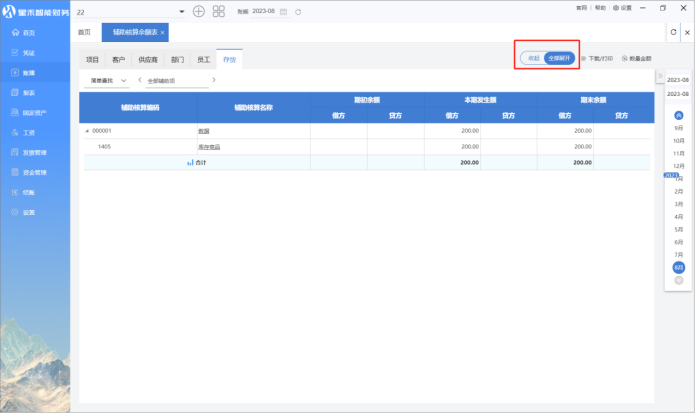
Task: Open 凭证 in the left sidebar
Action: tap(29, 53)
